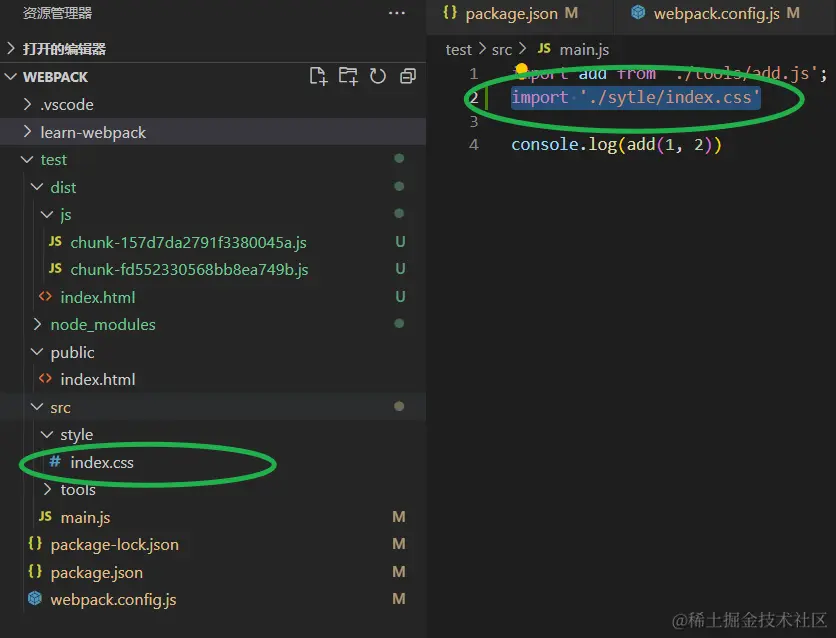Click the braces icon of package.json in tree
The width and height of the screenshot is (836, 638).
coord(35,571)
